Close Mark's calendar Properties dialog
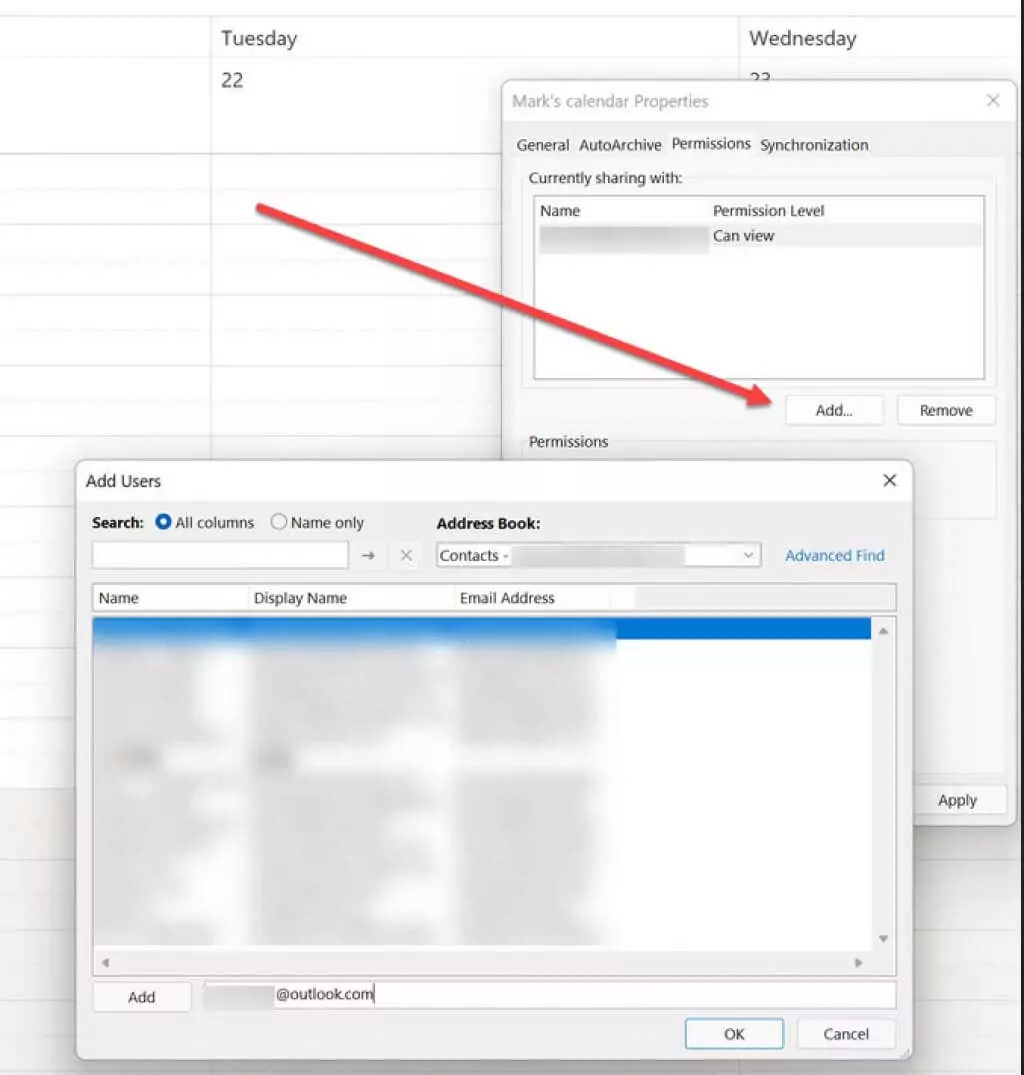 (992, 101)
